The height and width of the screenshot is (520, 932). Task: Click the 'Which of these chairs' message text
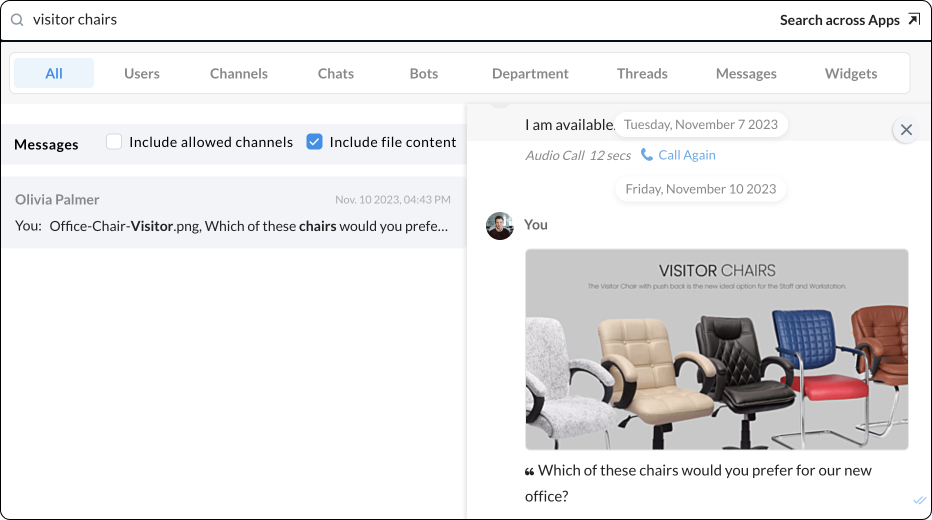698,483
